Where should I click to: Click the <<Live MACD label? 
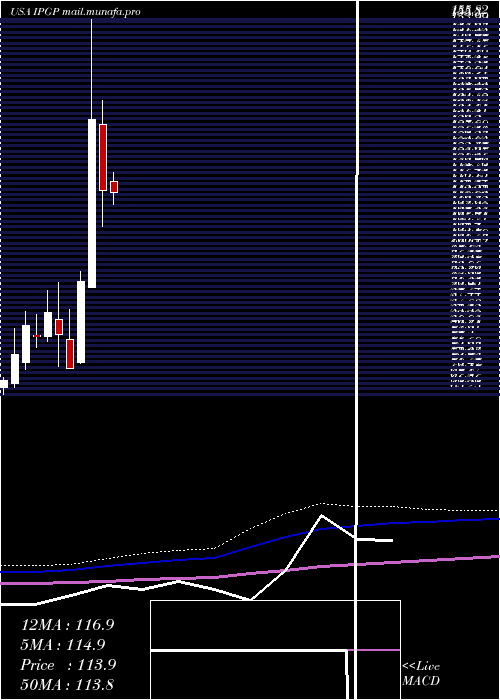tap(421, 673)
